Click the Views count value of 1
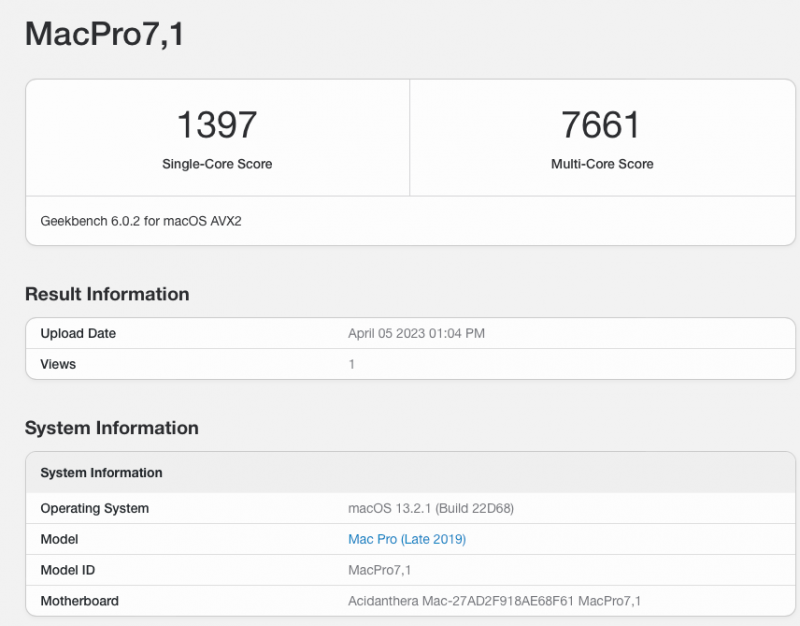The height and width of the screenshot is (626, 800). point(351,364)
